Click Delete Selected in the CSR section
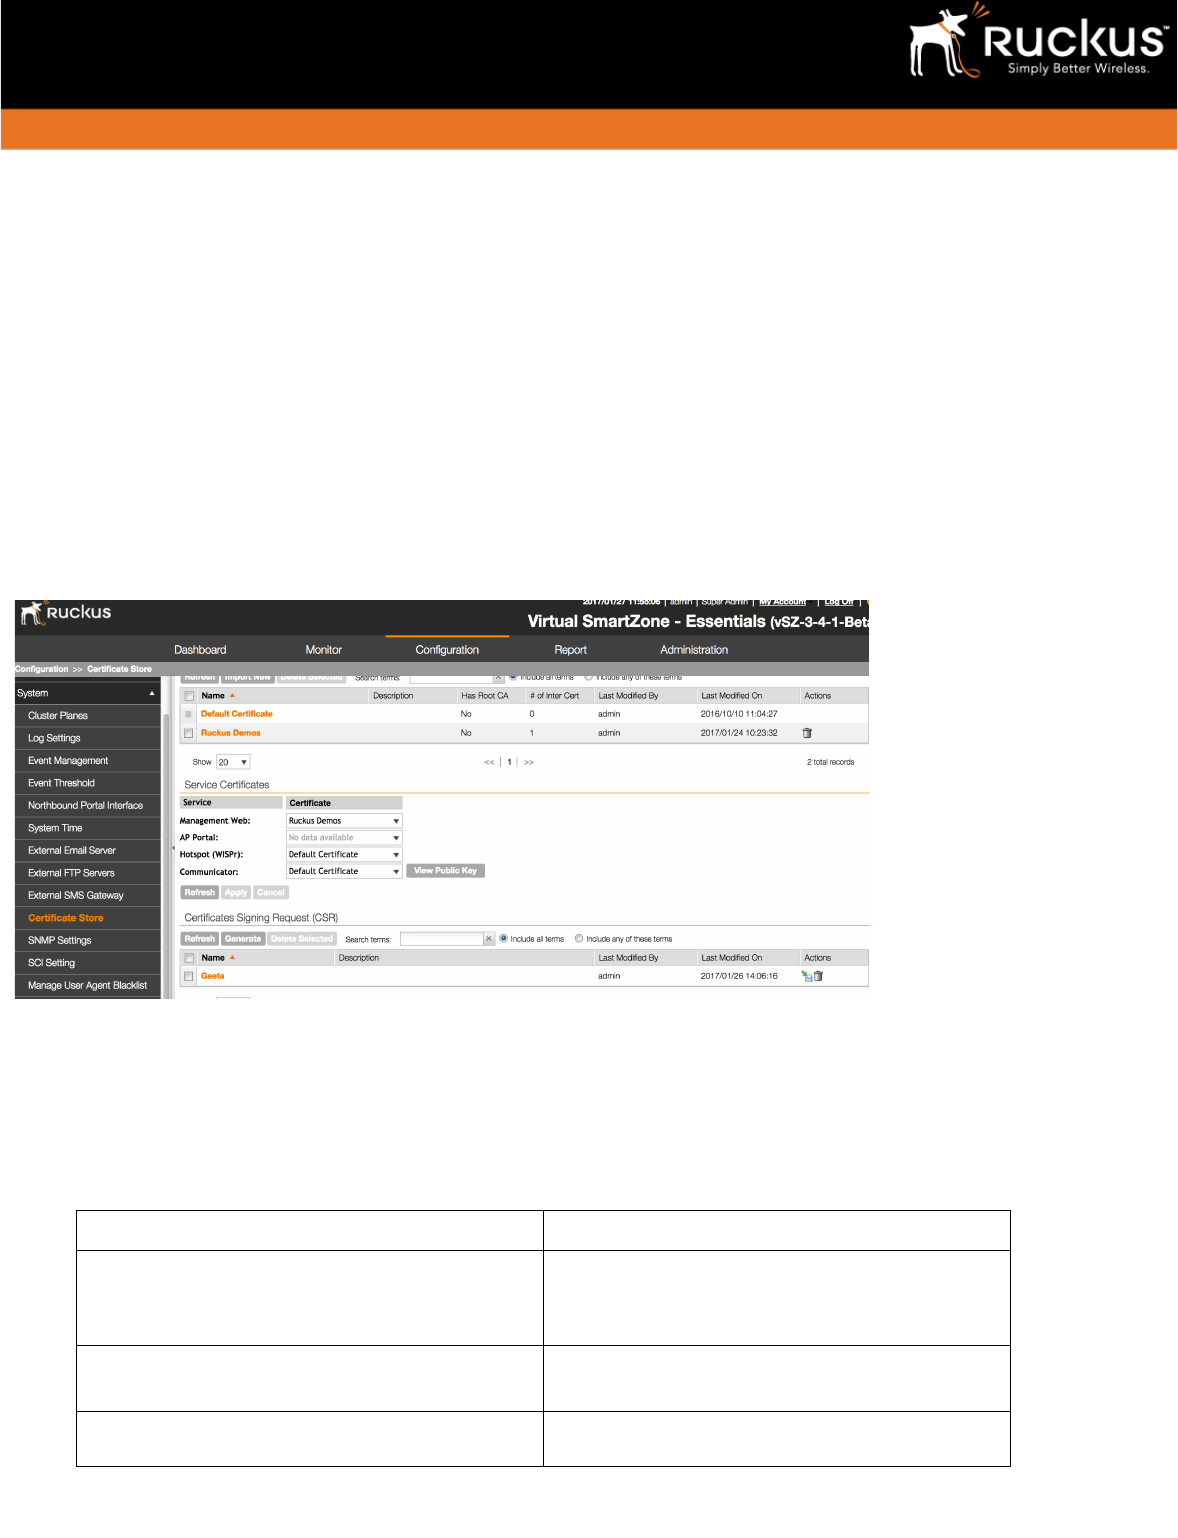 point(302,939)
